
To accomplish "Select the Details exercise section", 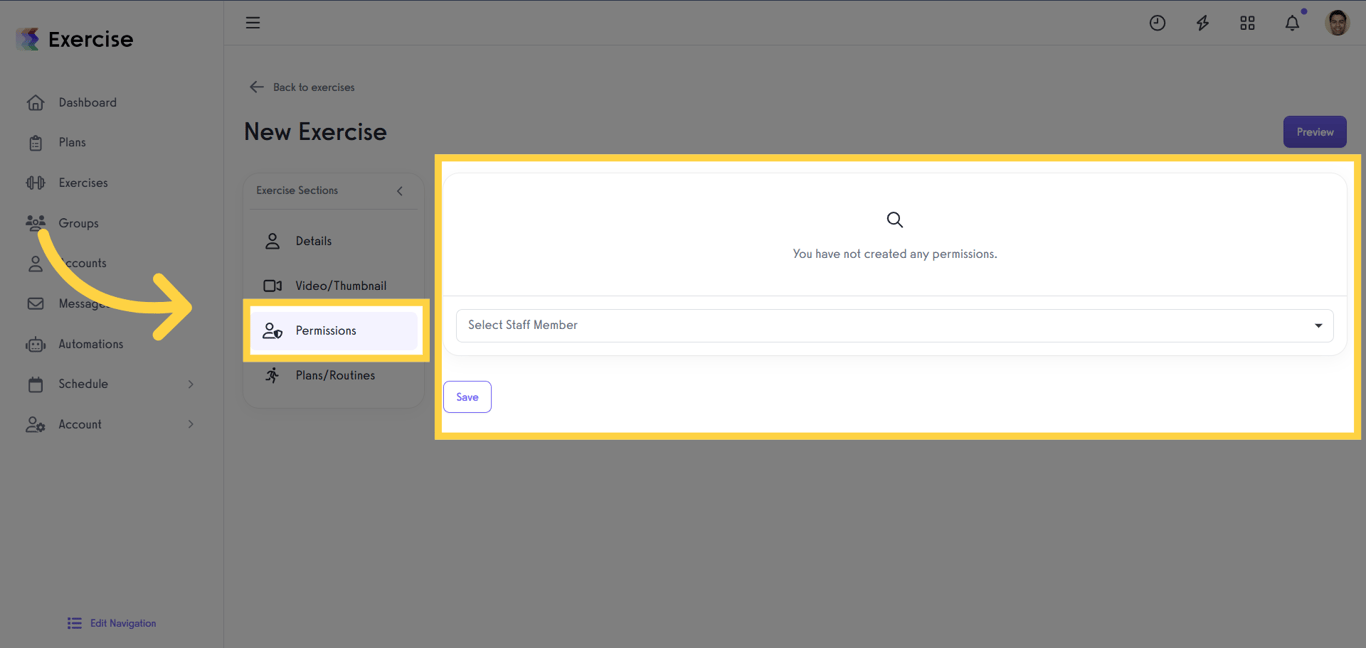I will click(313, 240).
